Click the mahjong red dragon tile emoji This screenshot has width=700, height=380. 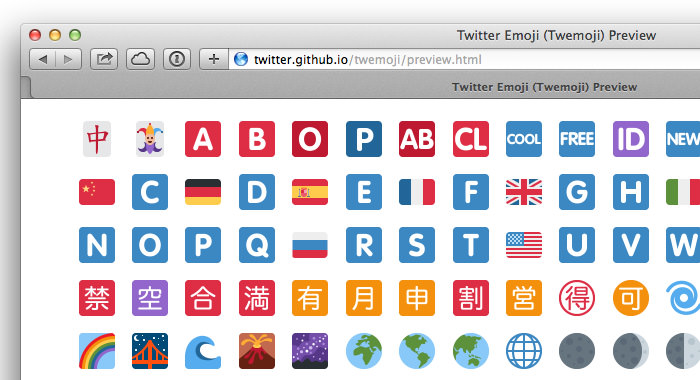point(97,139)
